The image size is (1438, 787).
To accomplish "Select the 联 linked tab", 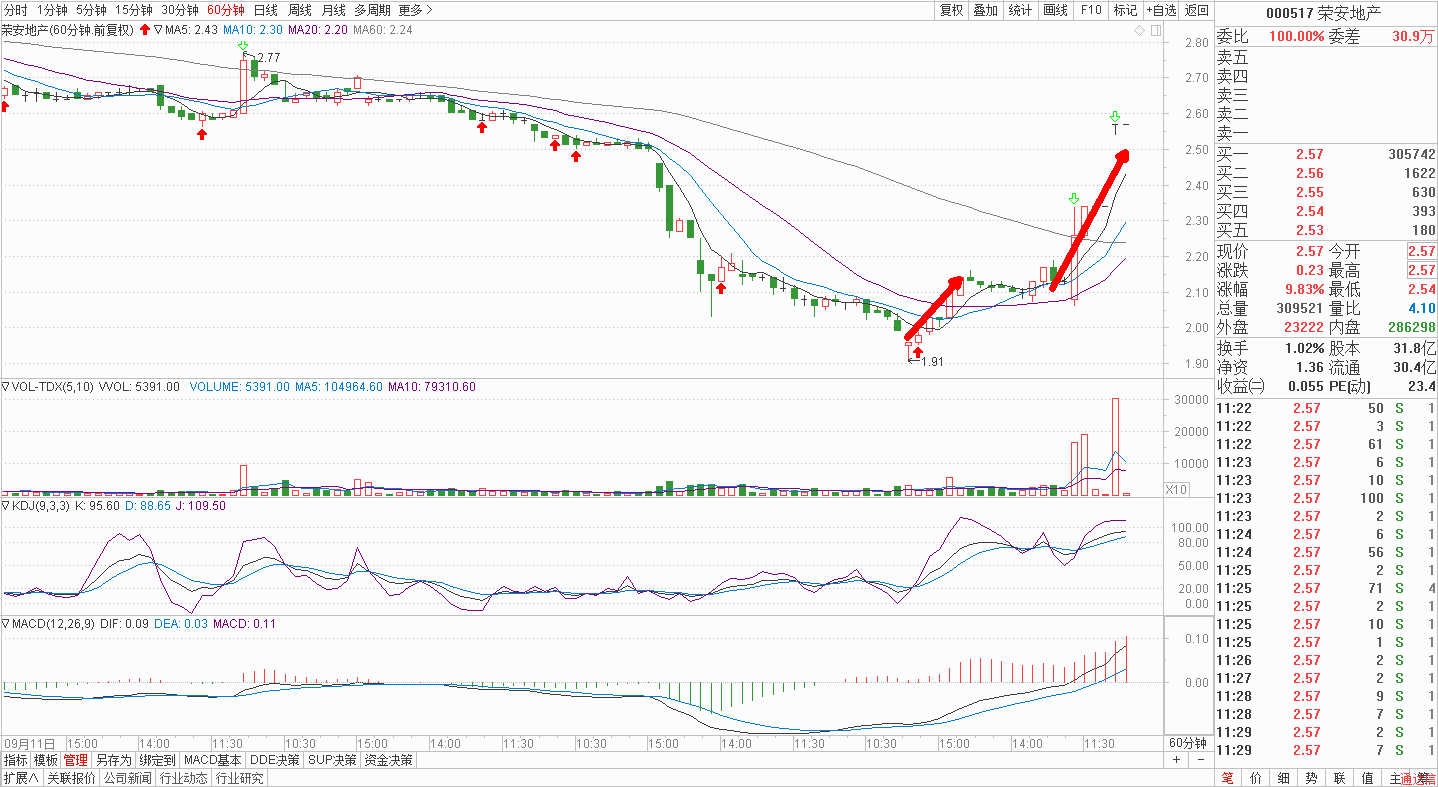I will point(1339,778).
